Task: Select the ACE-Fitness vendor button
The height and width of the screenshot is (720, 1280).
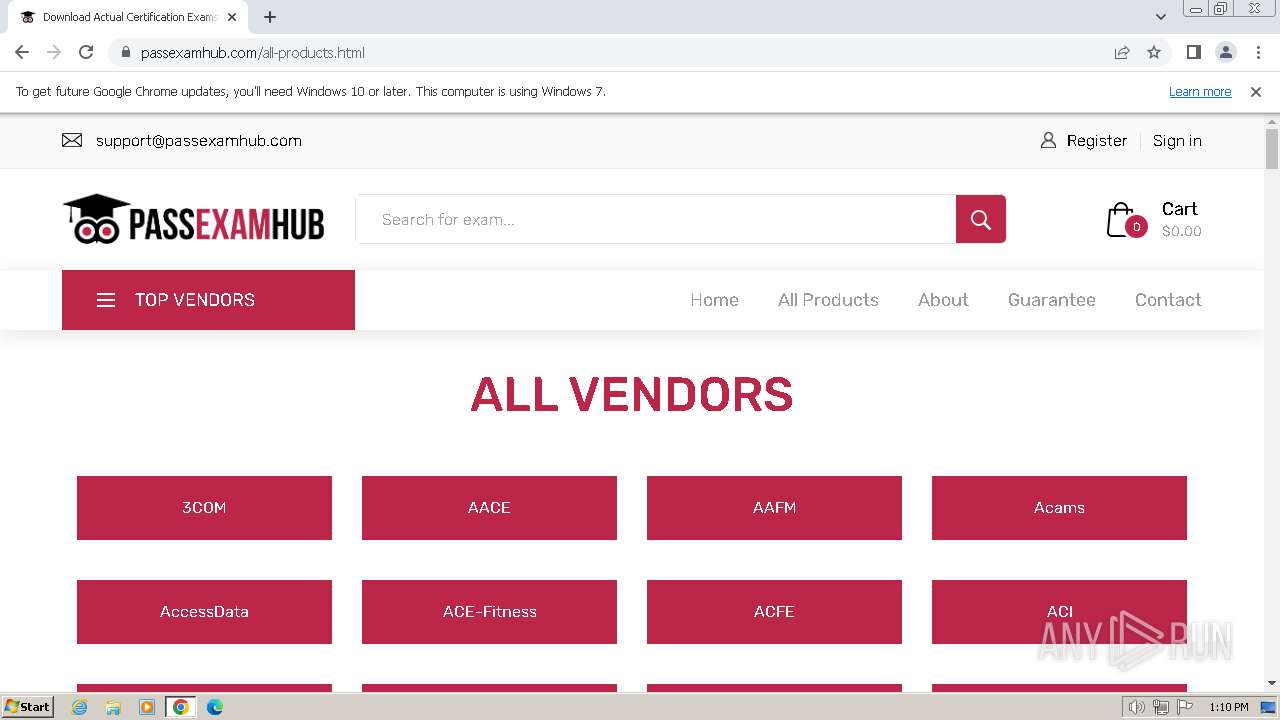Action: coord(489,612)
